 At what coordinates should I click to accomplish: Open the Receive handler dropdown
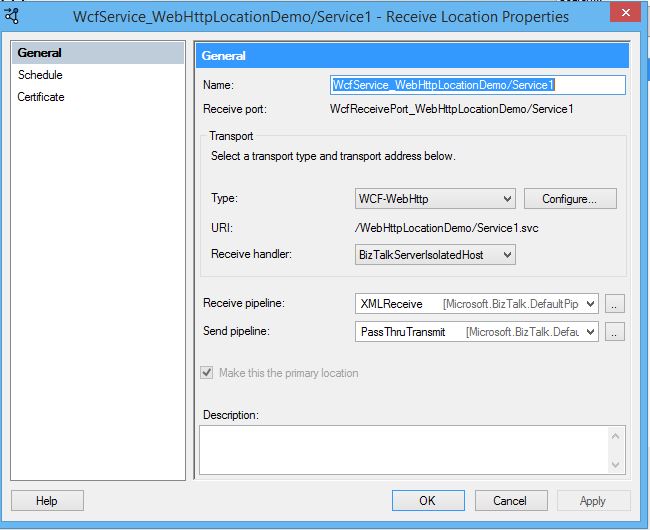(435, 254)
